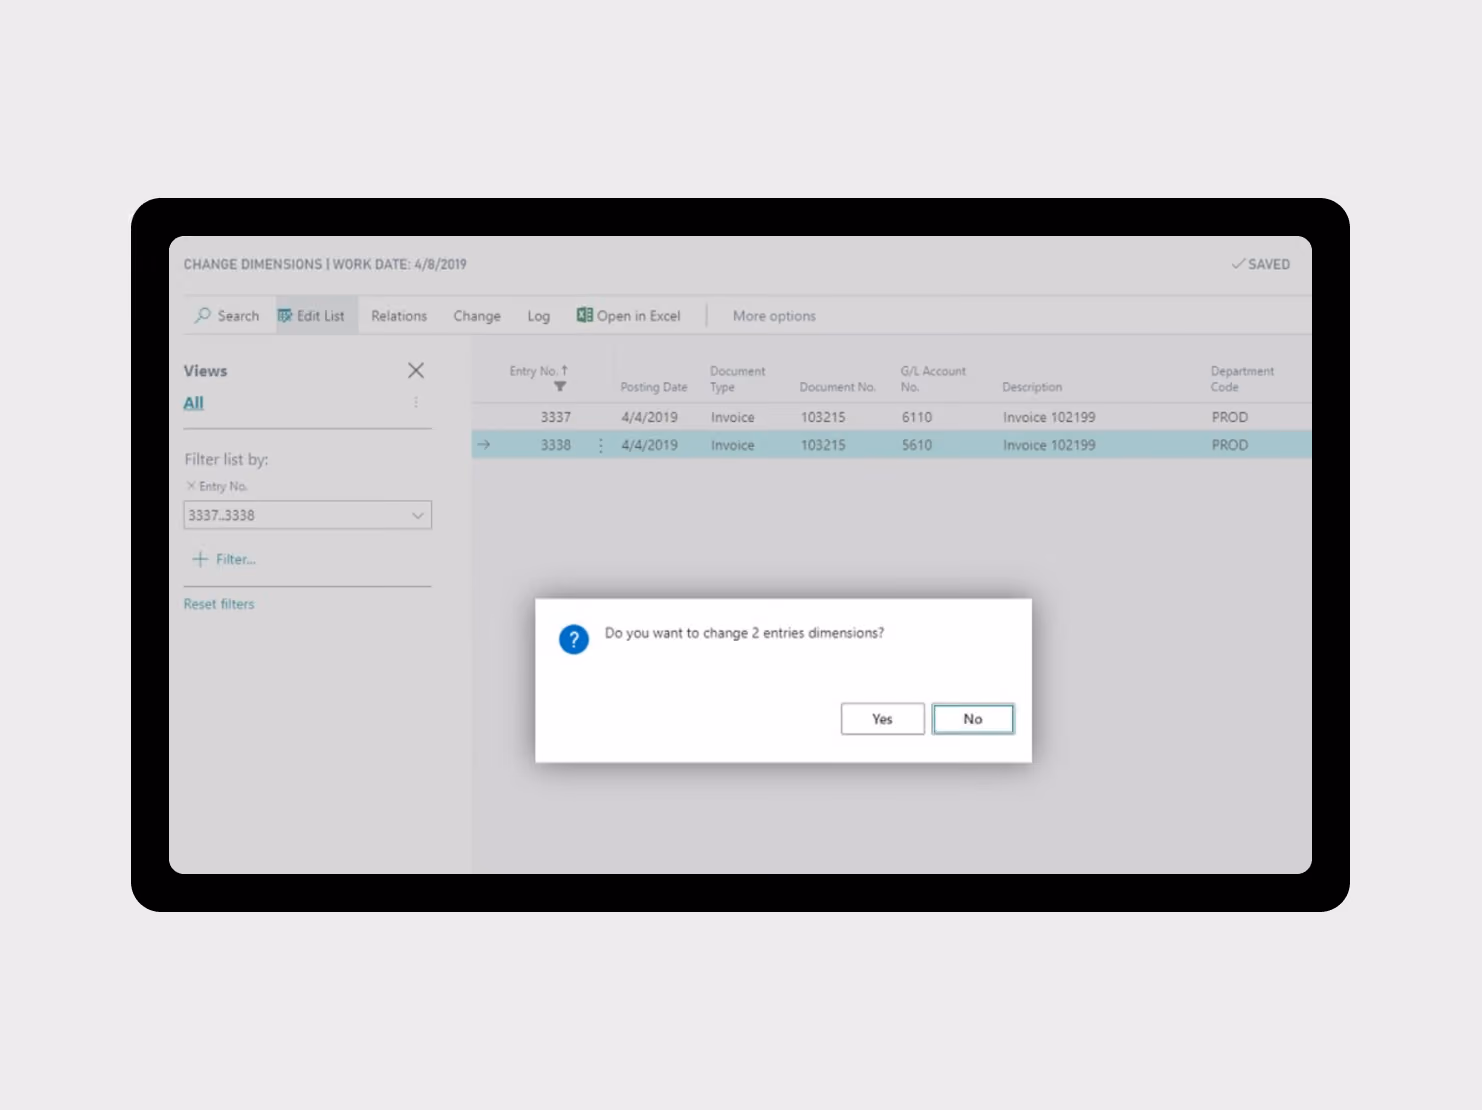Open the All view's three-dot options
This screenshot has height=1110, width=1482.
(416, 402)
